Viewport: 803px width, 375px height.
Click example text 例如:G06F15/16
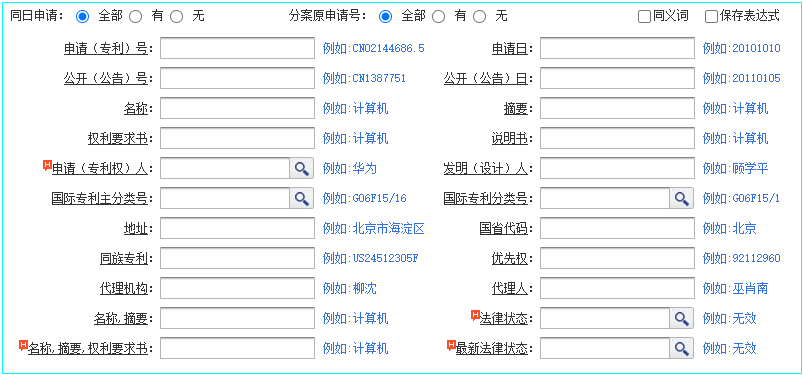coord(365,199)
